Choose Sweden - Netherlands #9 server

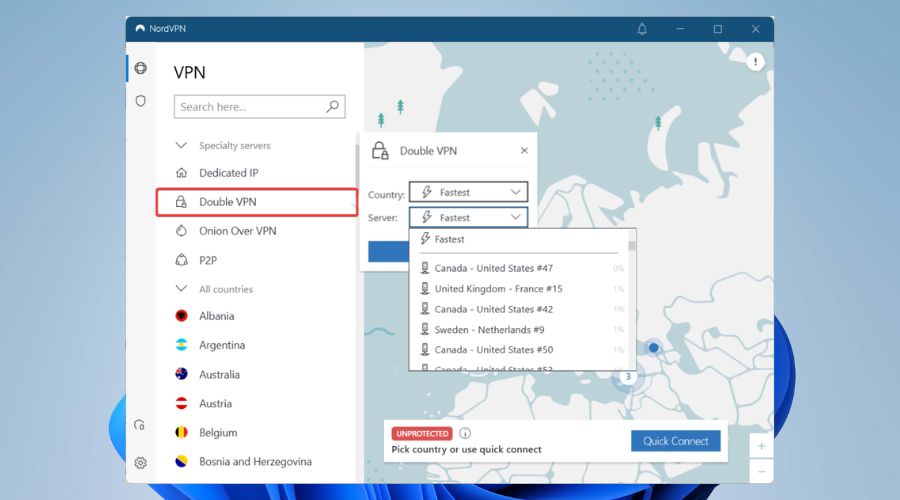[x=488, y=330]
